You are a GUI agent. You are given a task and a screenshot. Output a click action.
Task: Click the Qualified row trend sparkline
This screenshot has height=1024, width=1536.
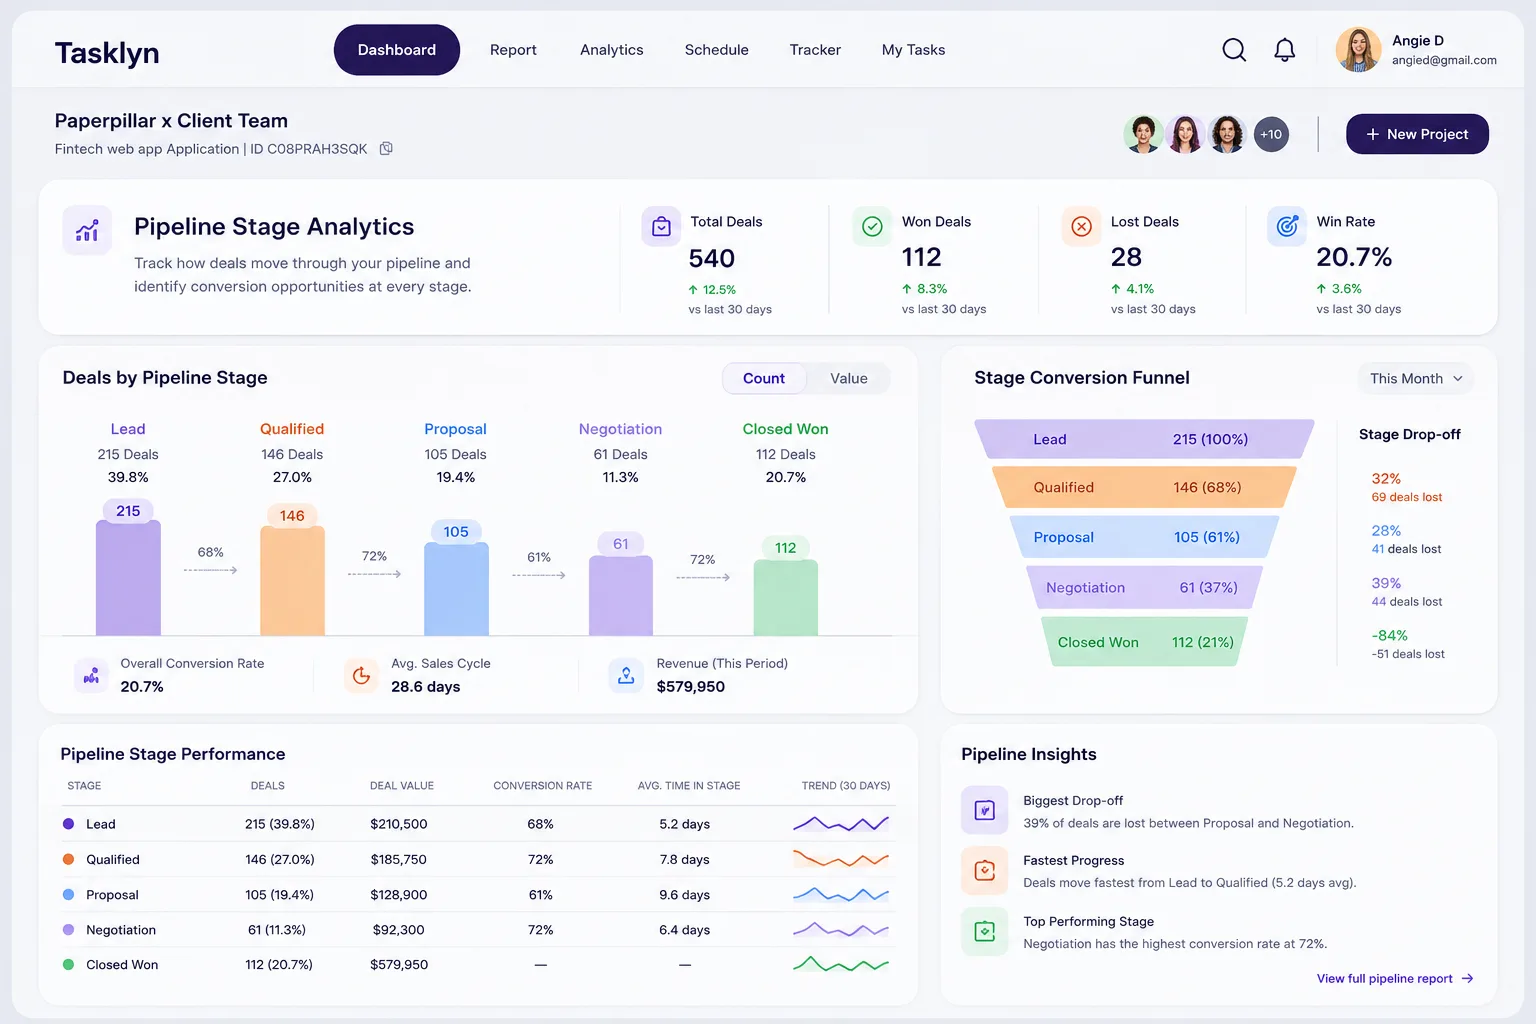(841, 859)
